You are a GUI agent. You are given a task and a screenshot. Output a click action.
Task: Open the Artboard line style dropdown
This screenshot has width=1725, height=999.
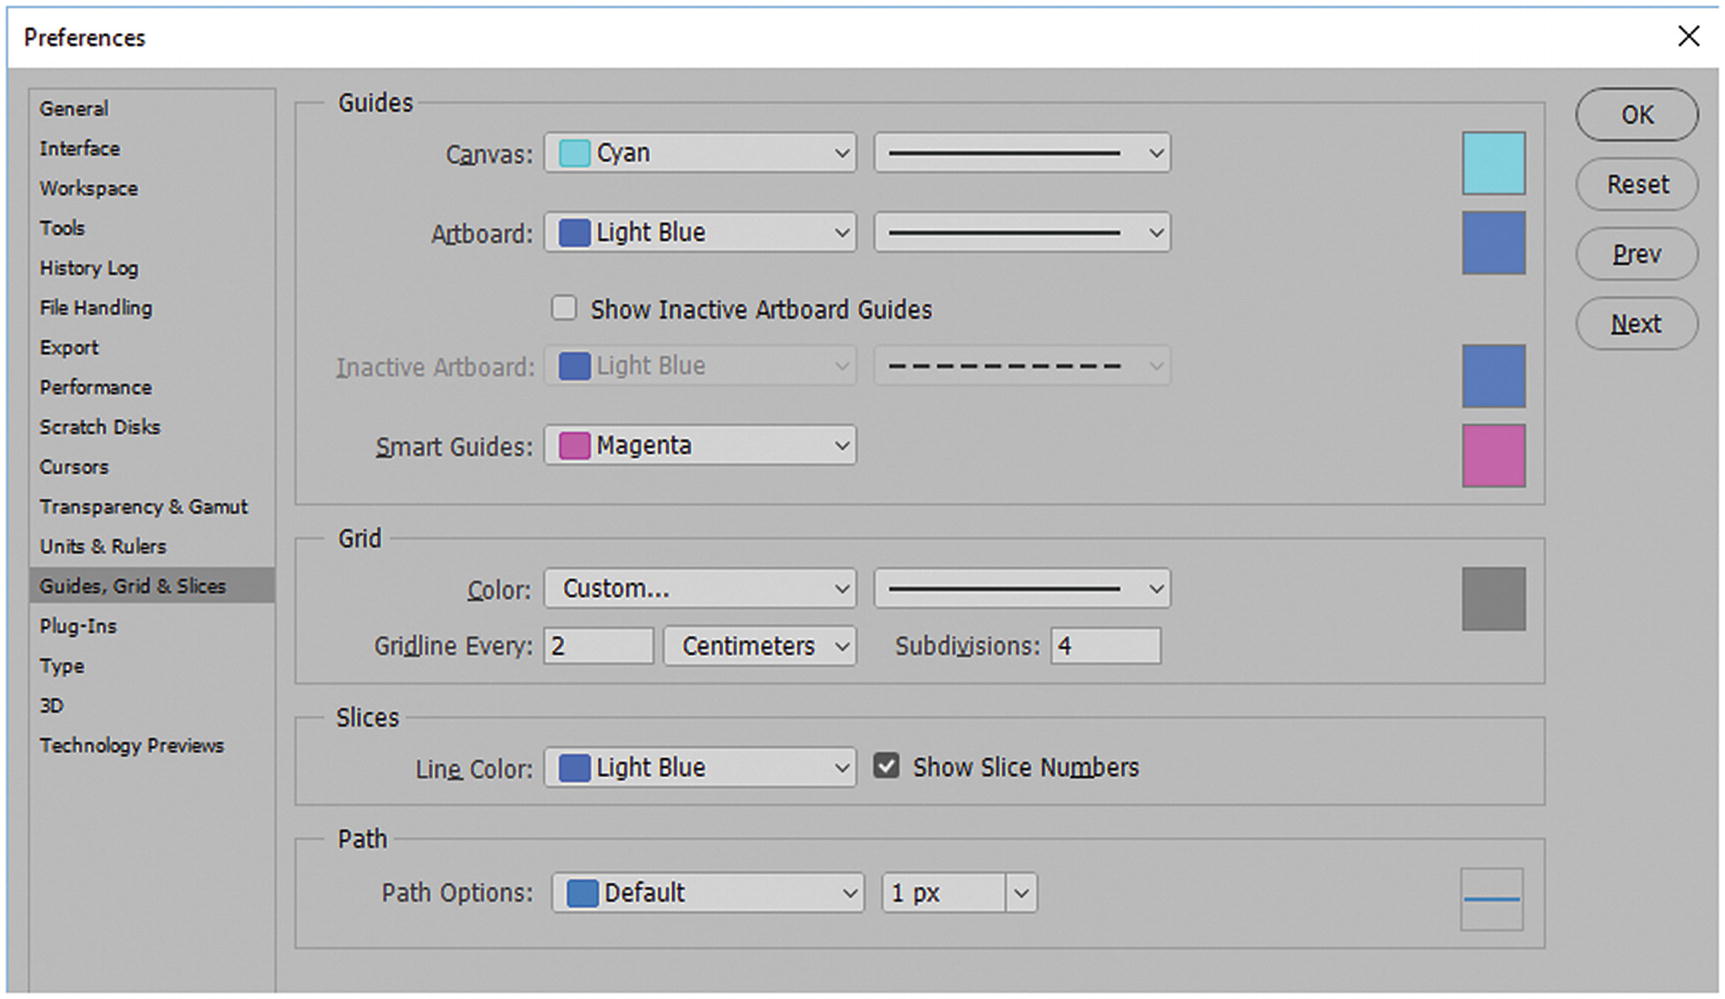pos(1022,233)
